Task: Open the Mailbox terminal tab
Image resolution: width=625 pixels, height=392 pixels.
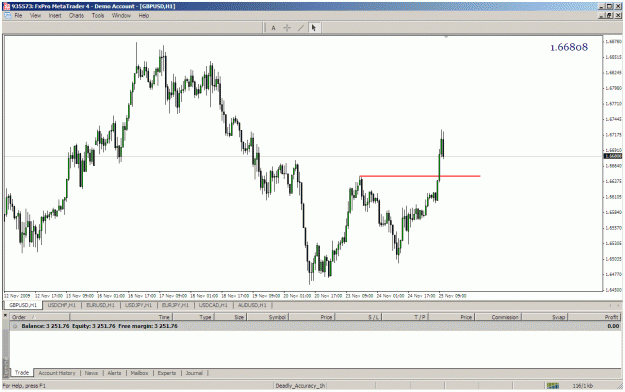Action: coord(140,373)
